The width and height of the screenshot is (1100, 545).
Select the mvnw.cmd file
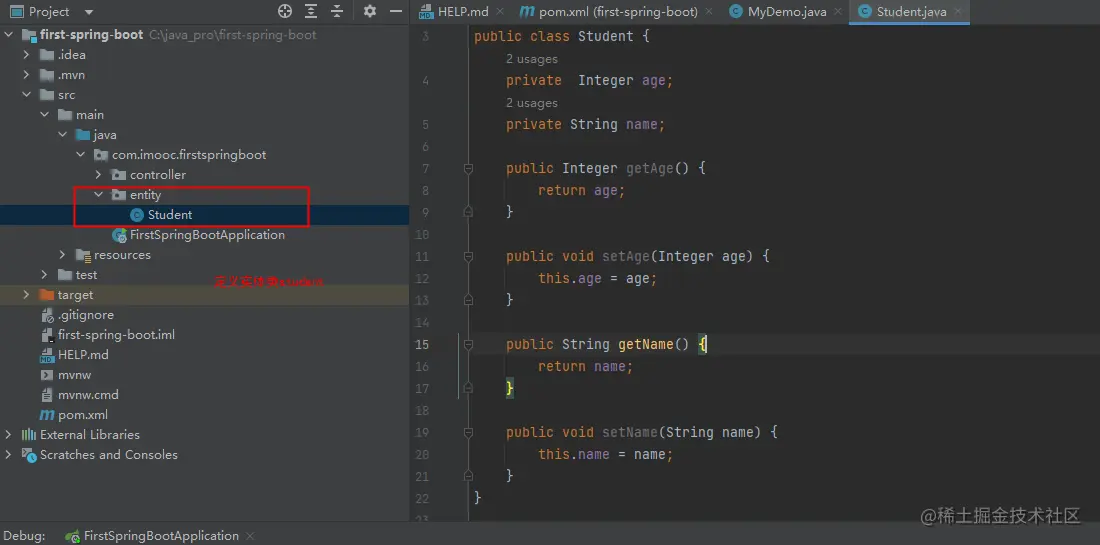[88, 395]
